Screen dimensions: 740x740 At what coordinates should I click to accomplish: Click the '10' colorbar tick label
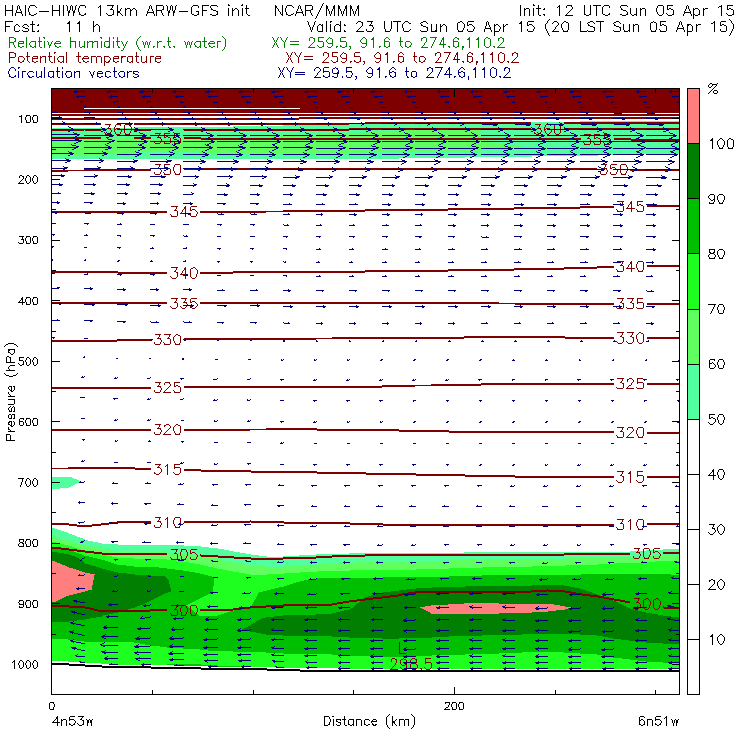pyautogui.click(x=716, y=639)
